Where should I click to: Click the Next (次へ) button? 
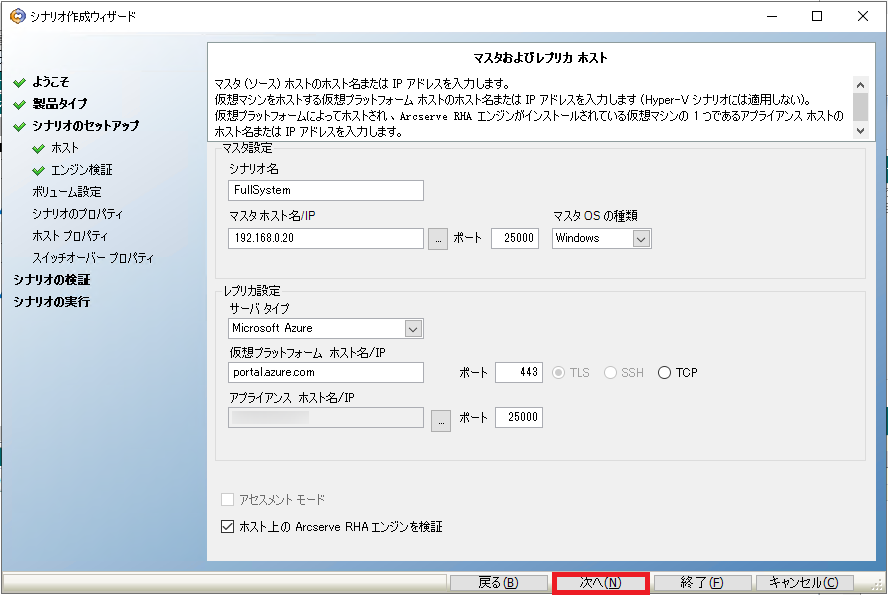[600, 583]
